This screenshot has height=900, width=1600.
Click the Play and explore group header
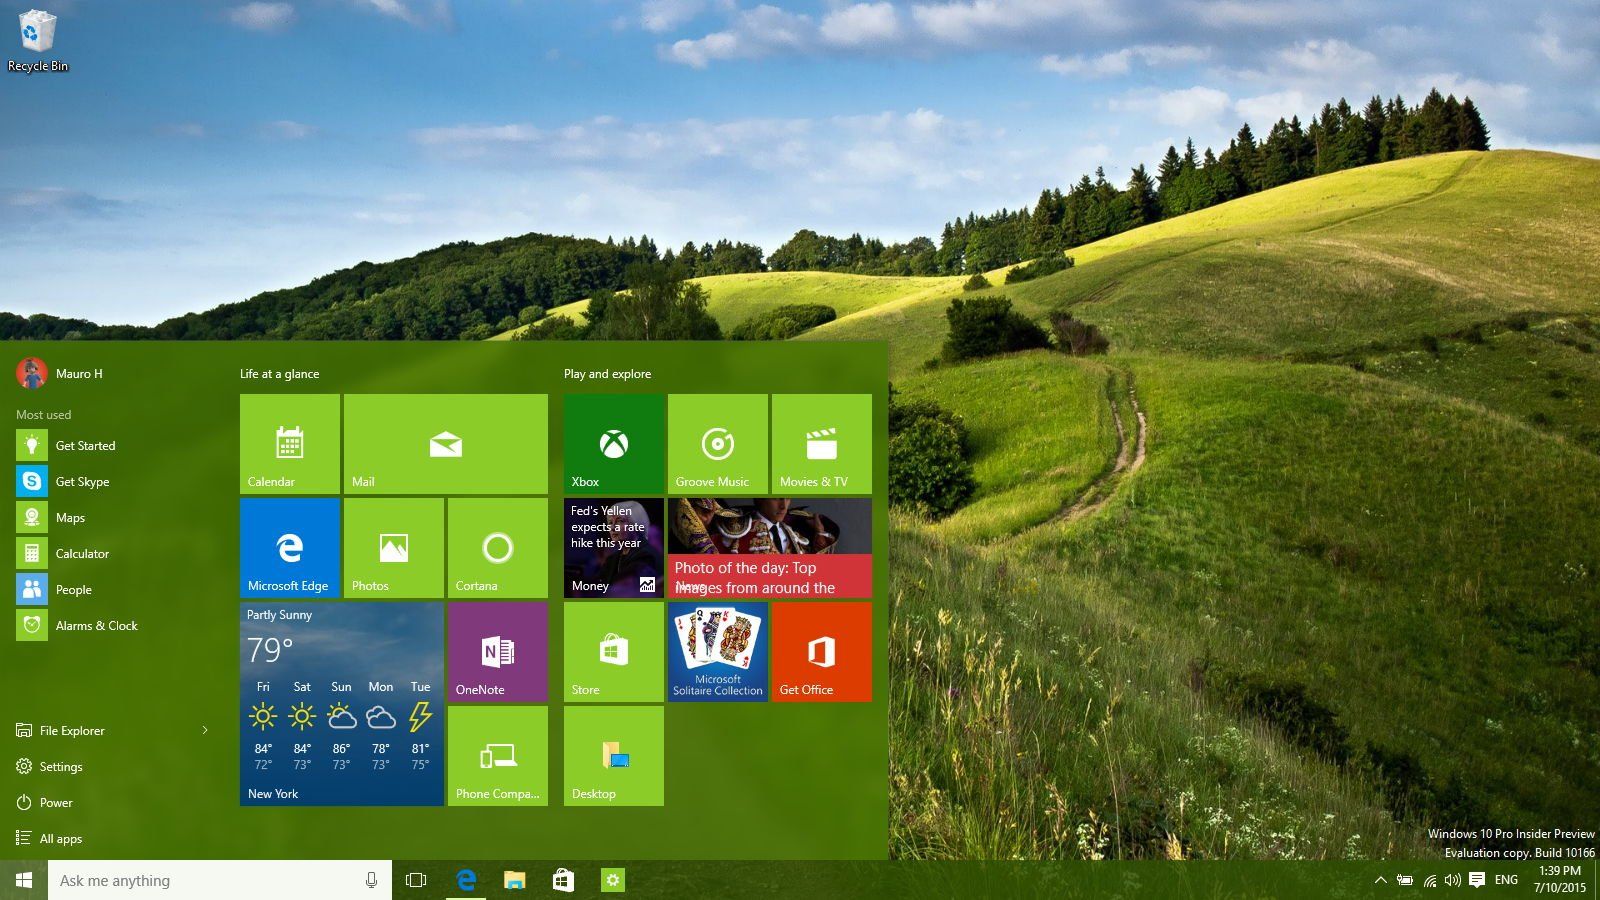(x=607, y=374)
